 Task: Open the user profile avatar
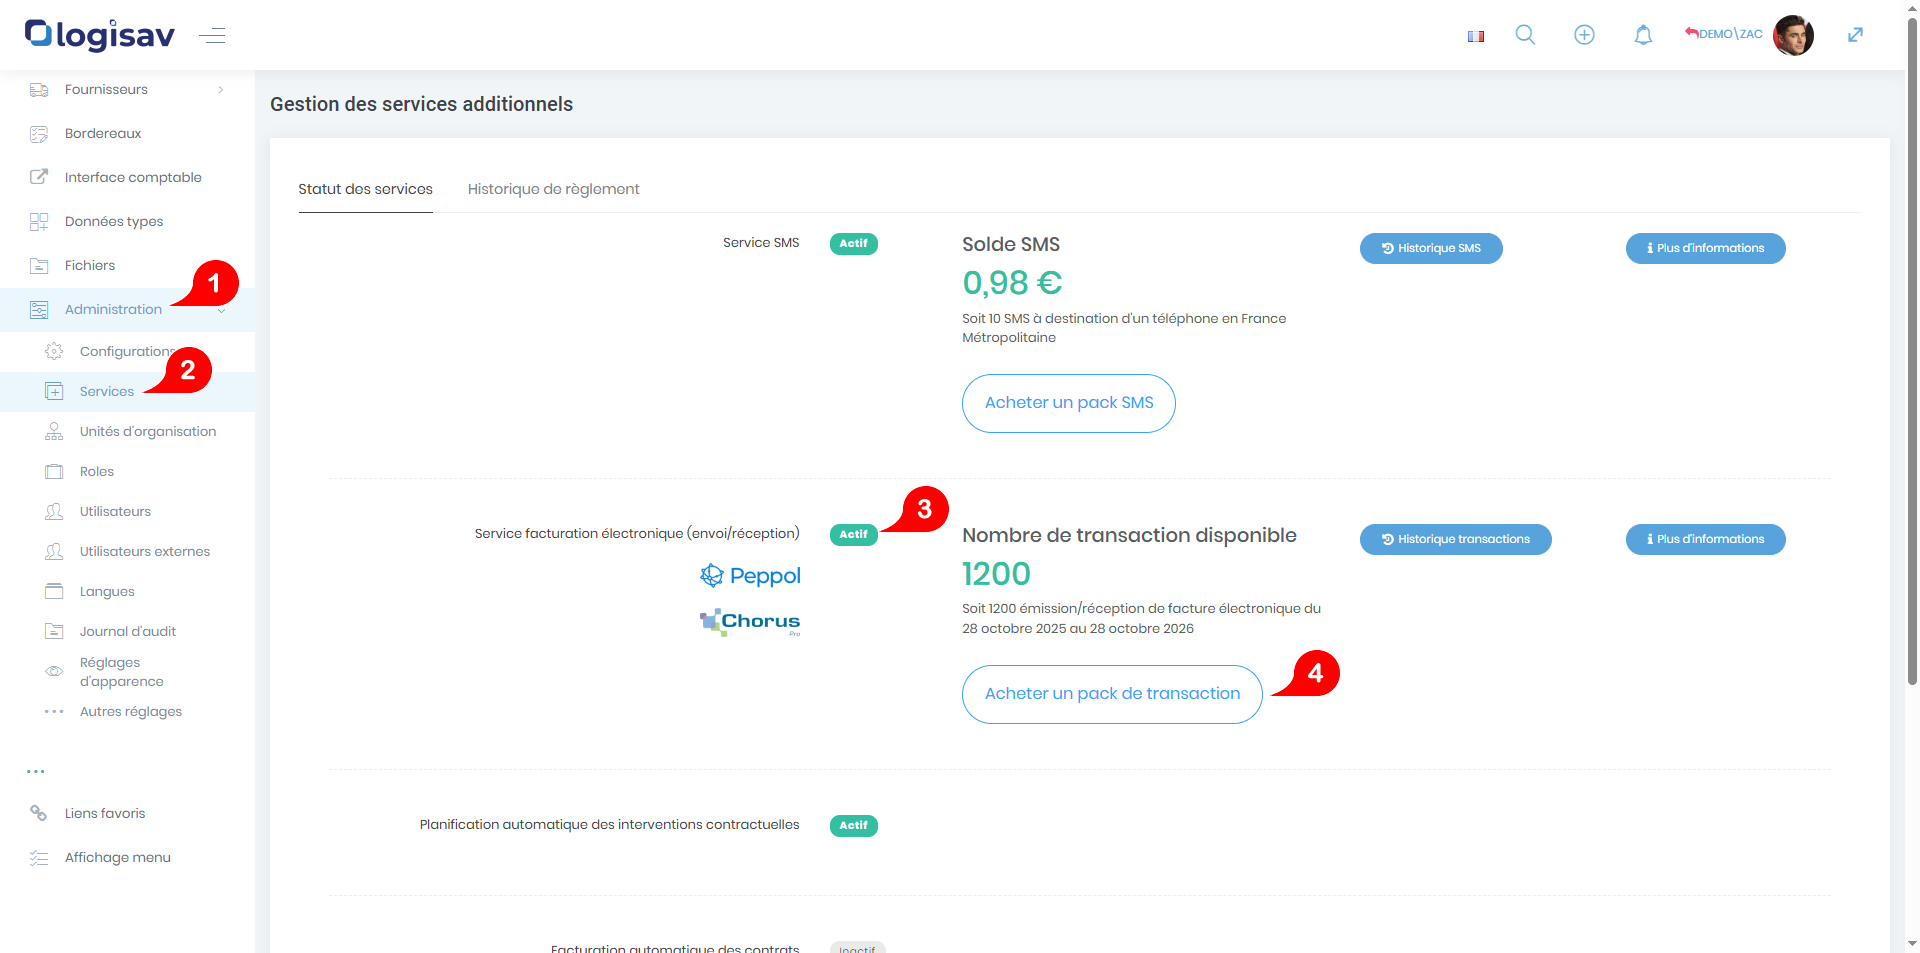tap(1793, 35)
